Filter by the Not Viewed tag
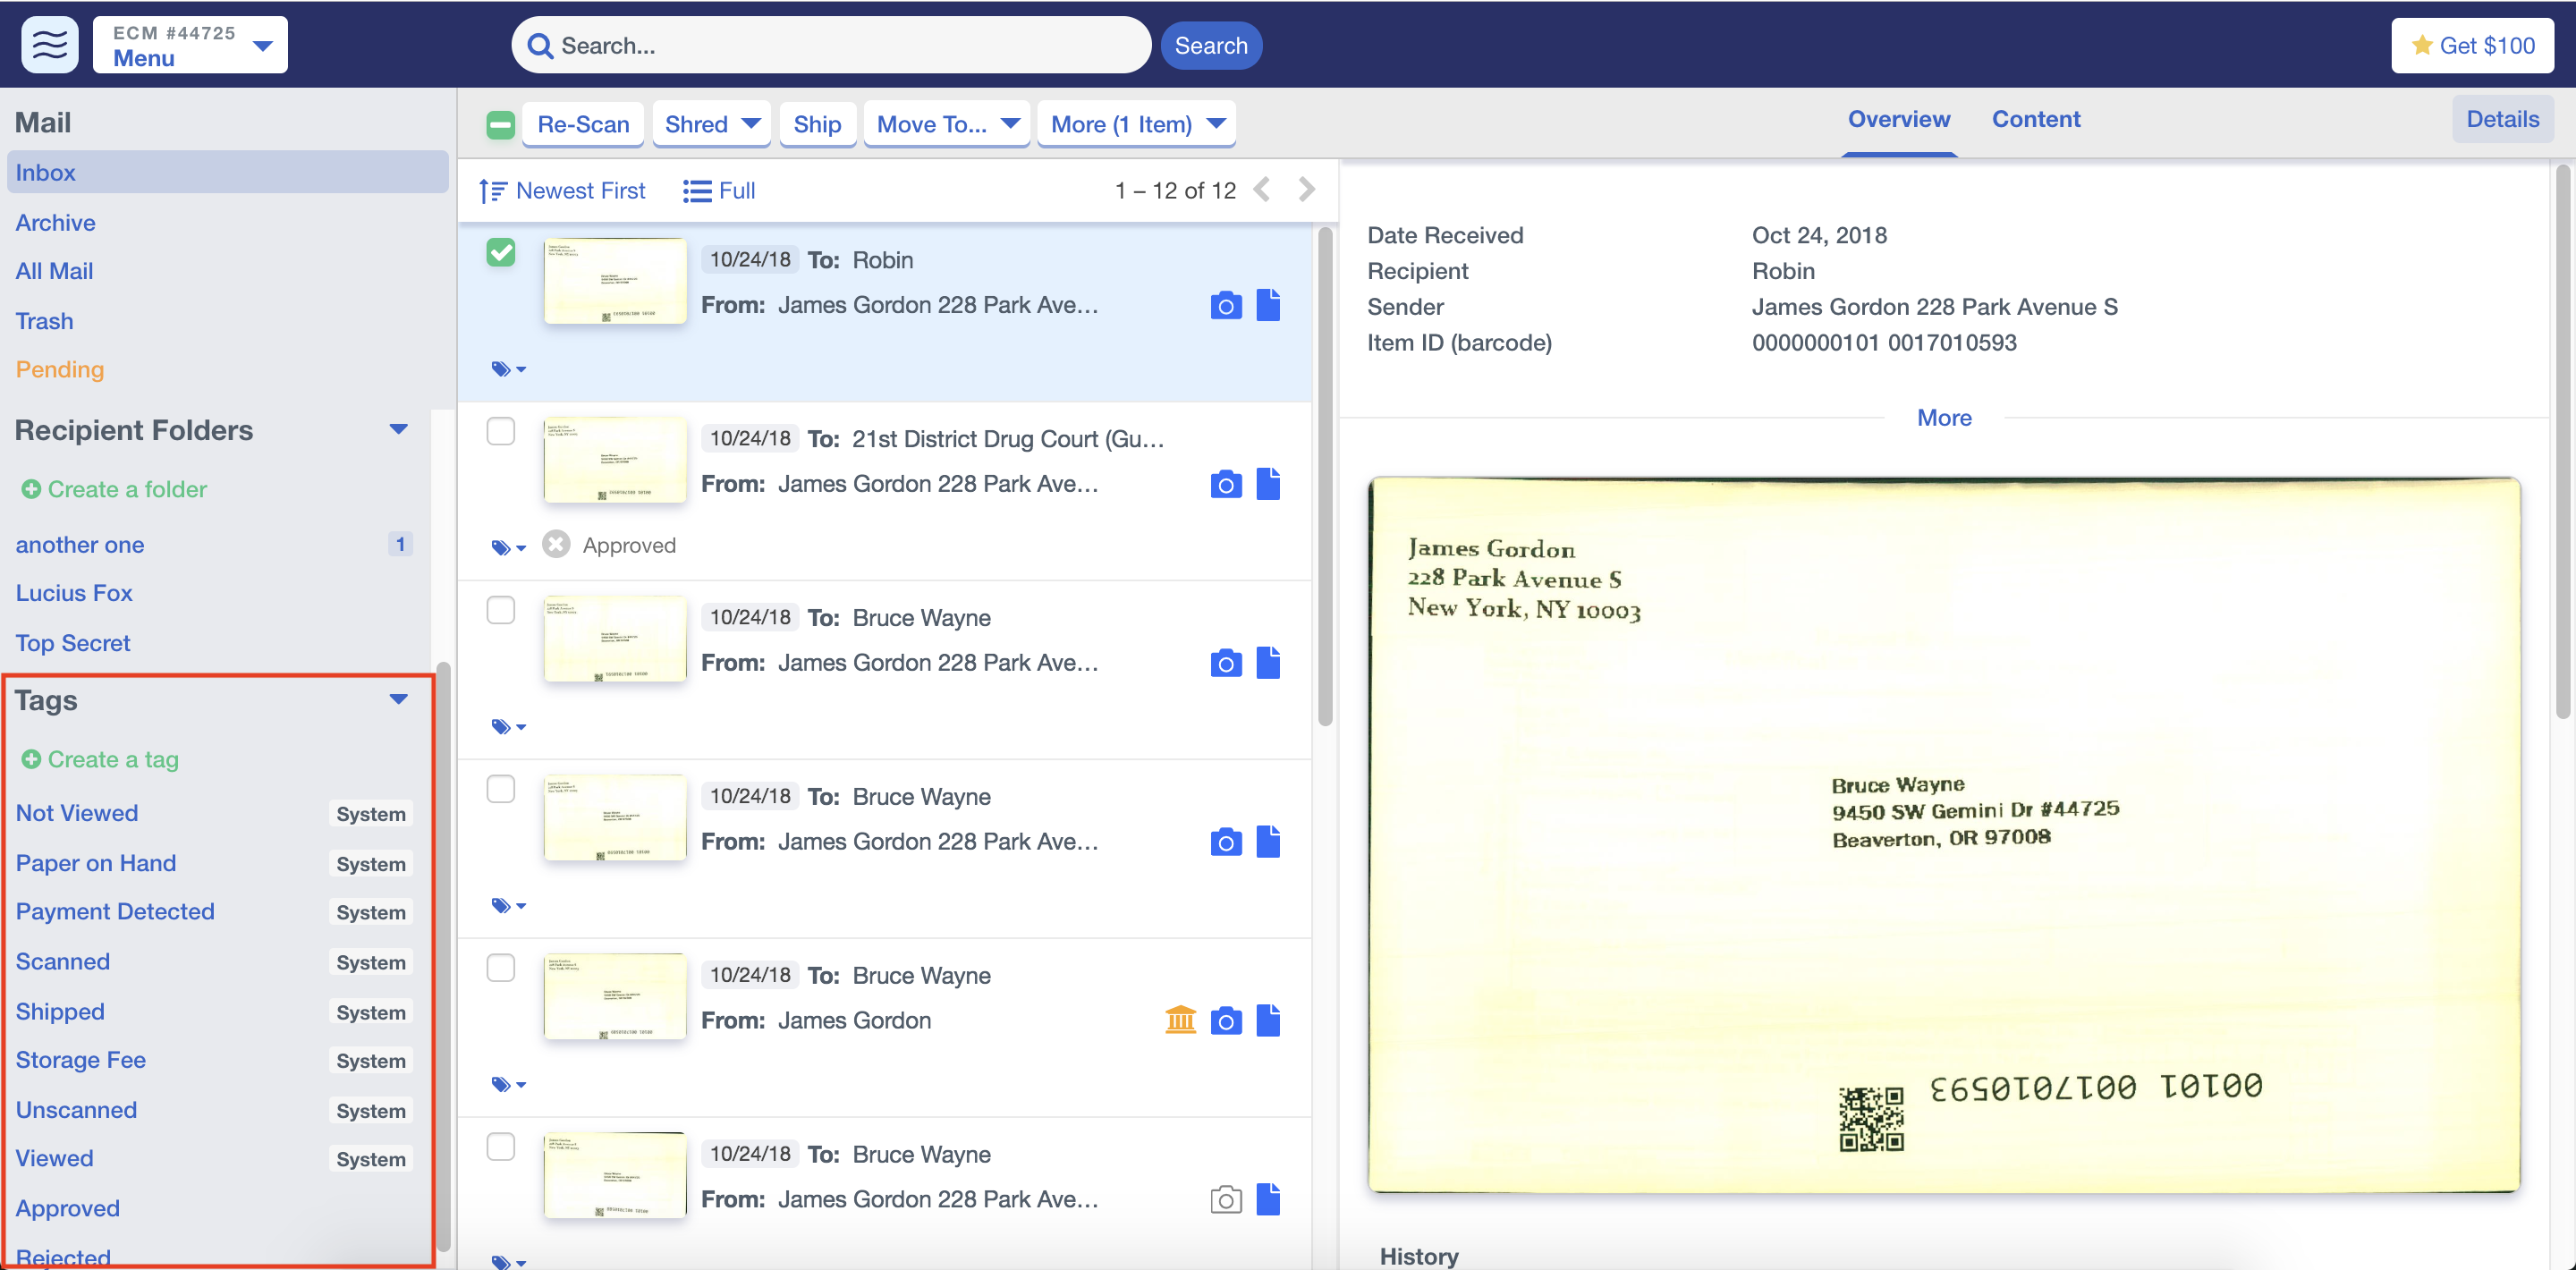Screen dimensions: 2576x1270 pos(77,813)
